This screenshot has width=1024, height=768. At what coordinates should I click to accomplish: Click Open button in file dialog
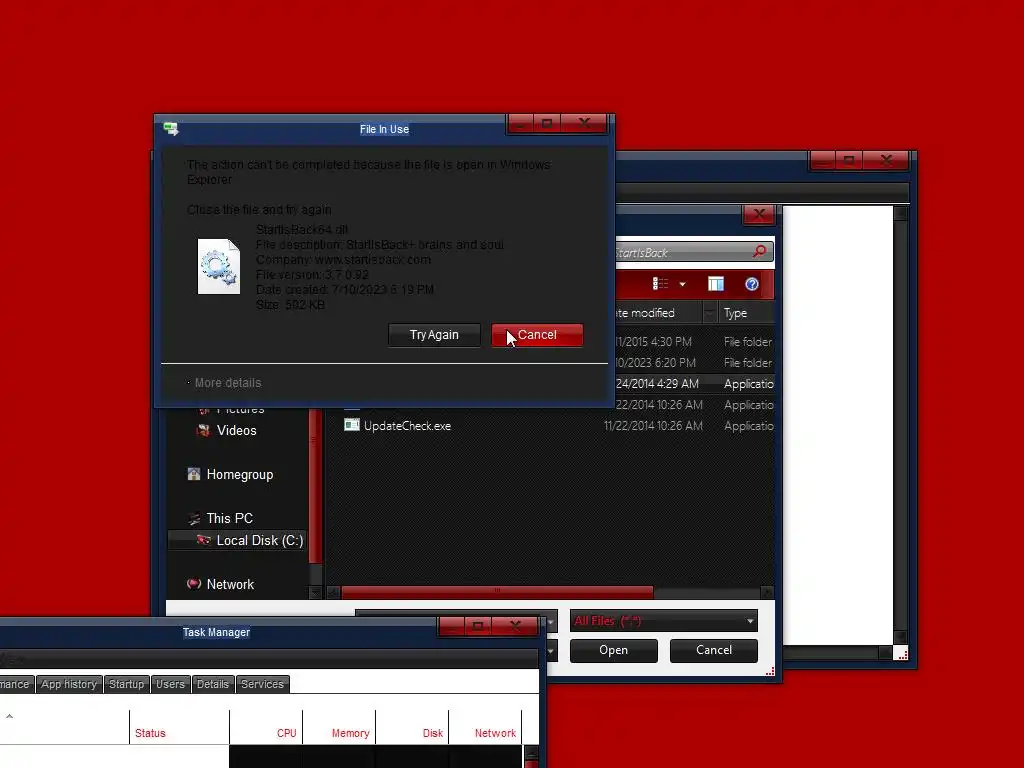pos(613,650)
